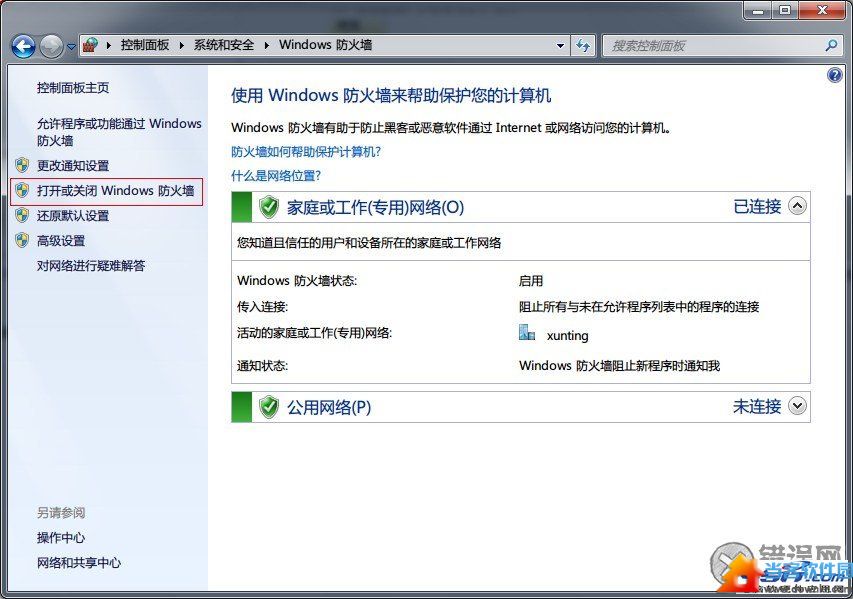Click shield icon beside 更改通知设置
Viewport: 853px width, 599px height.
(22, 165)
